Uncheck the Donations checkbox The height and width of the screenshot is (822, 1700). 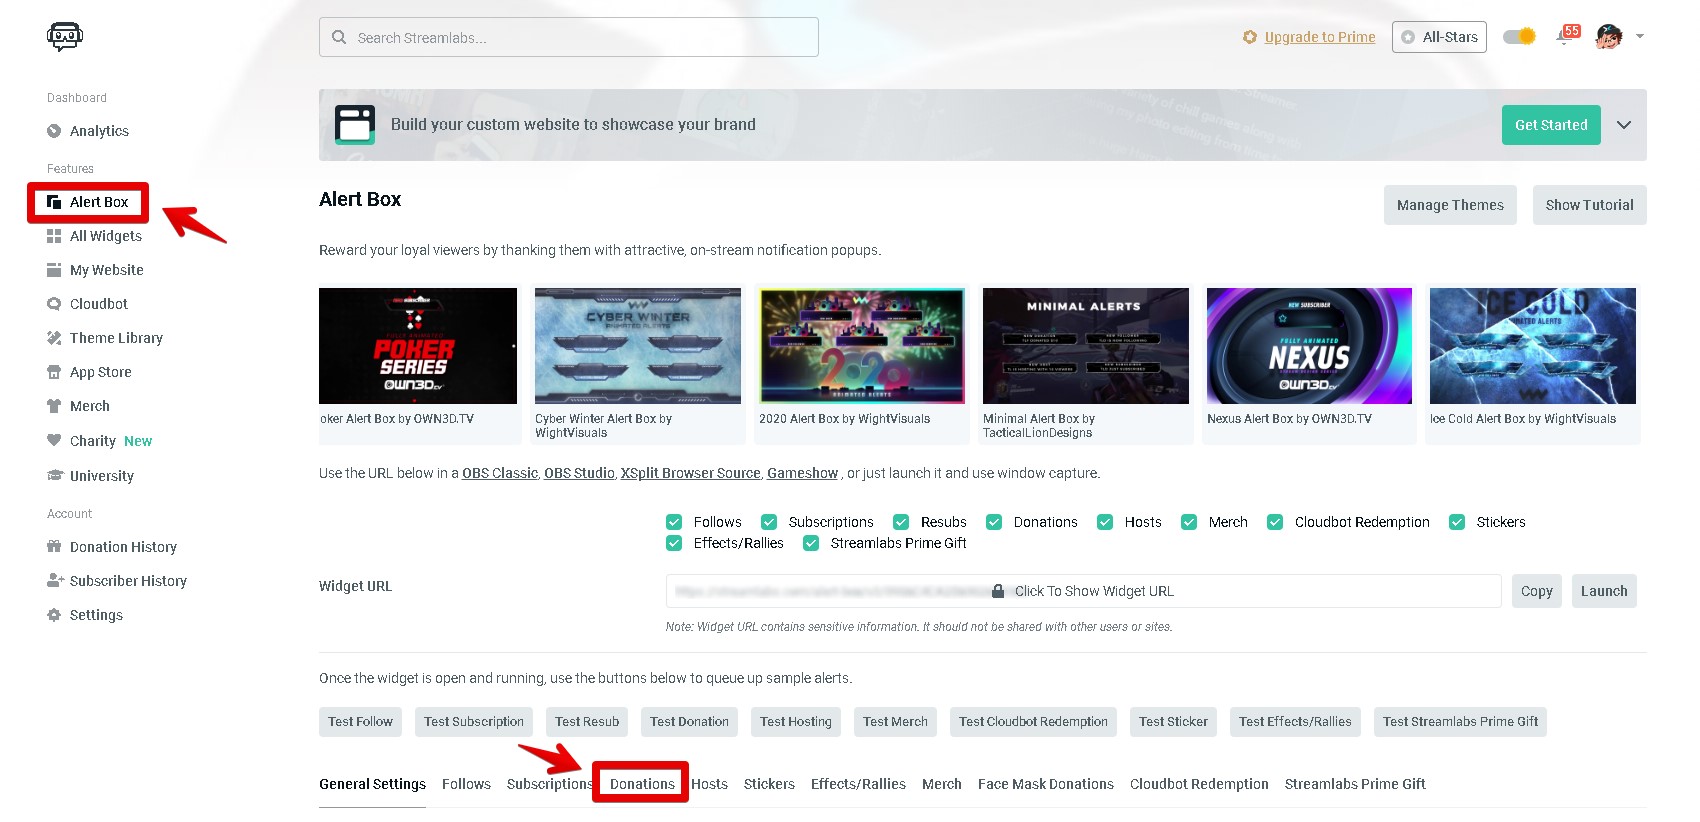click(x=994, y=522)
